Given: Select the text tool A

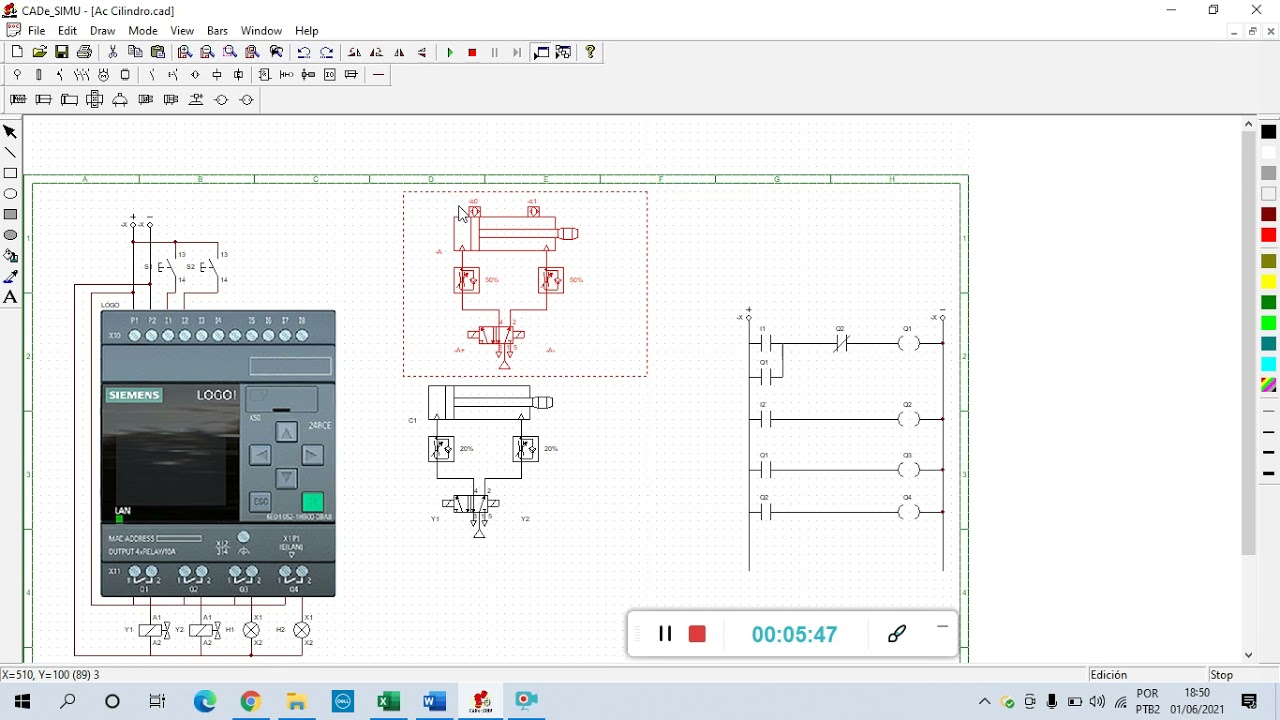Looking at the screenshot, I should [11, 297].
